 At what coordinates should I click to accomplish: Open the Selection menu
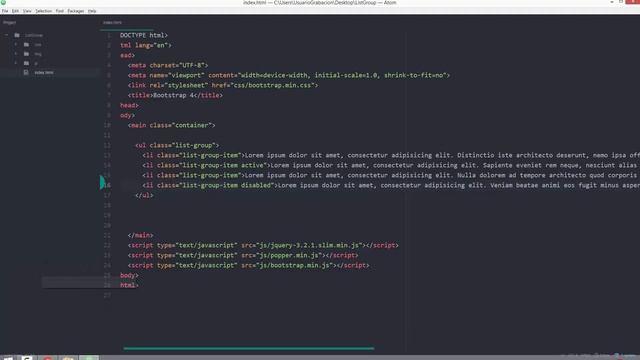click(43, 11)
